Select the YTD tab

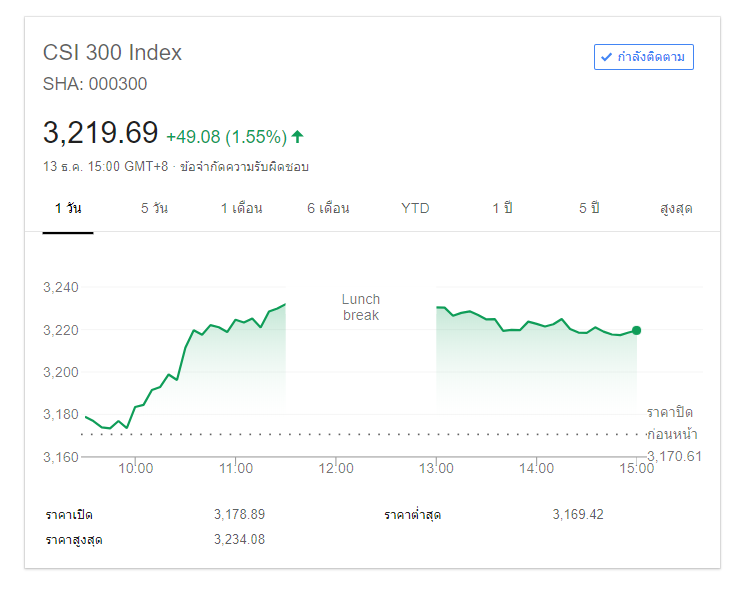click(415, 208)
